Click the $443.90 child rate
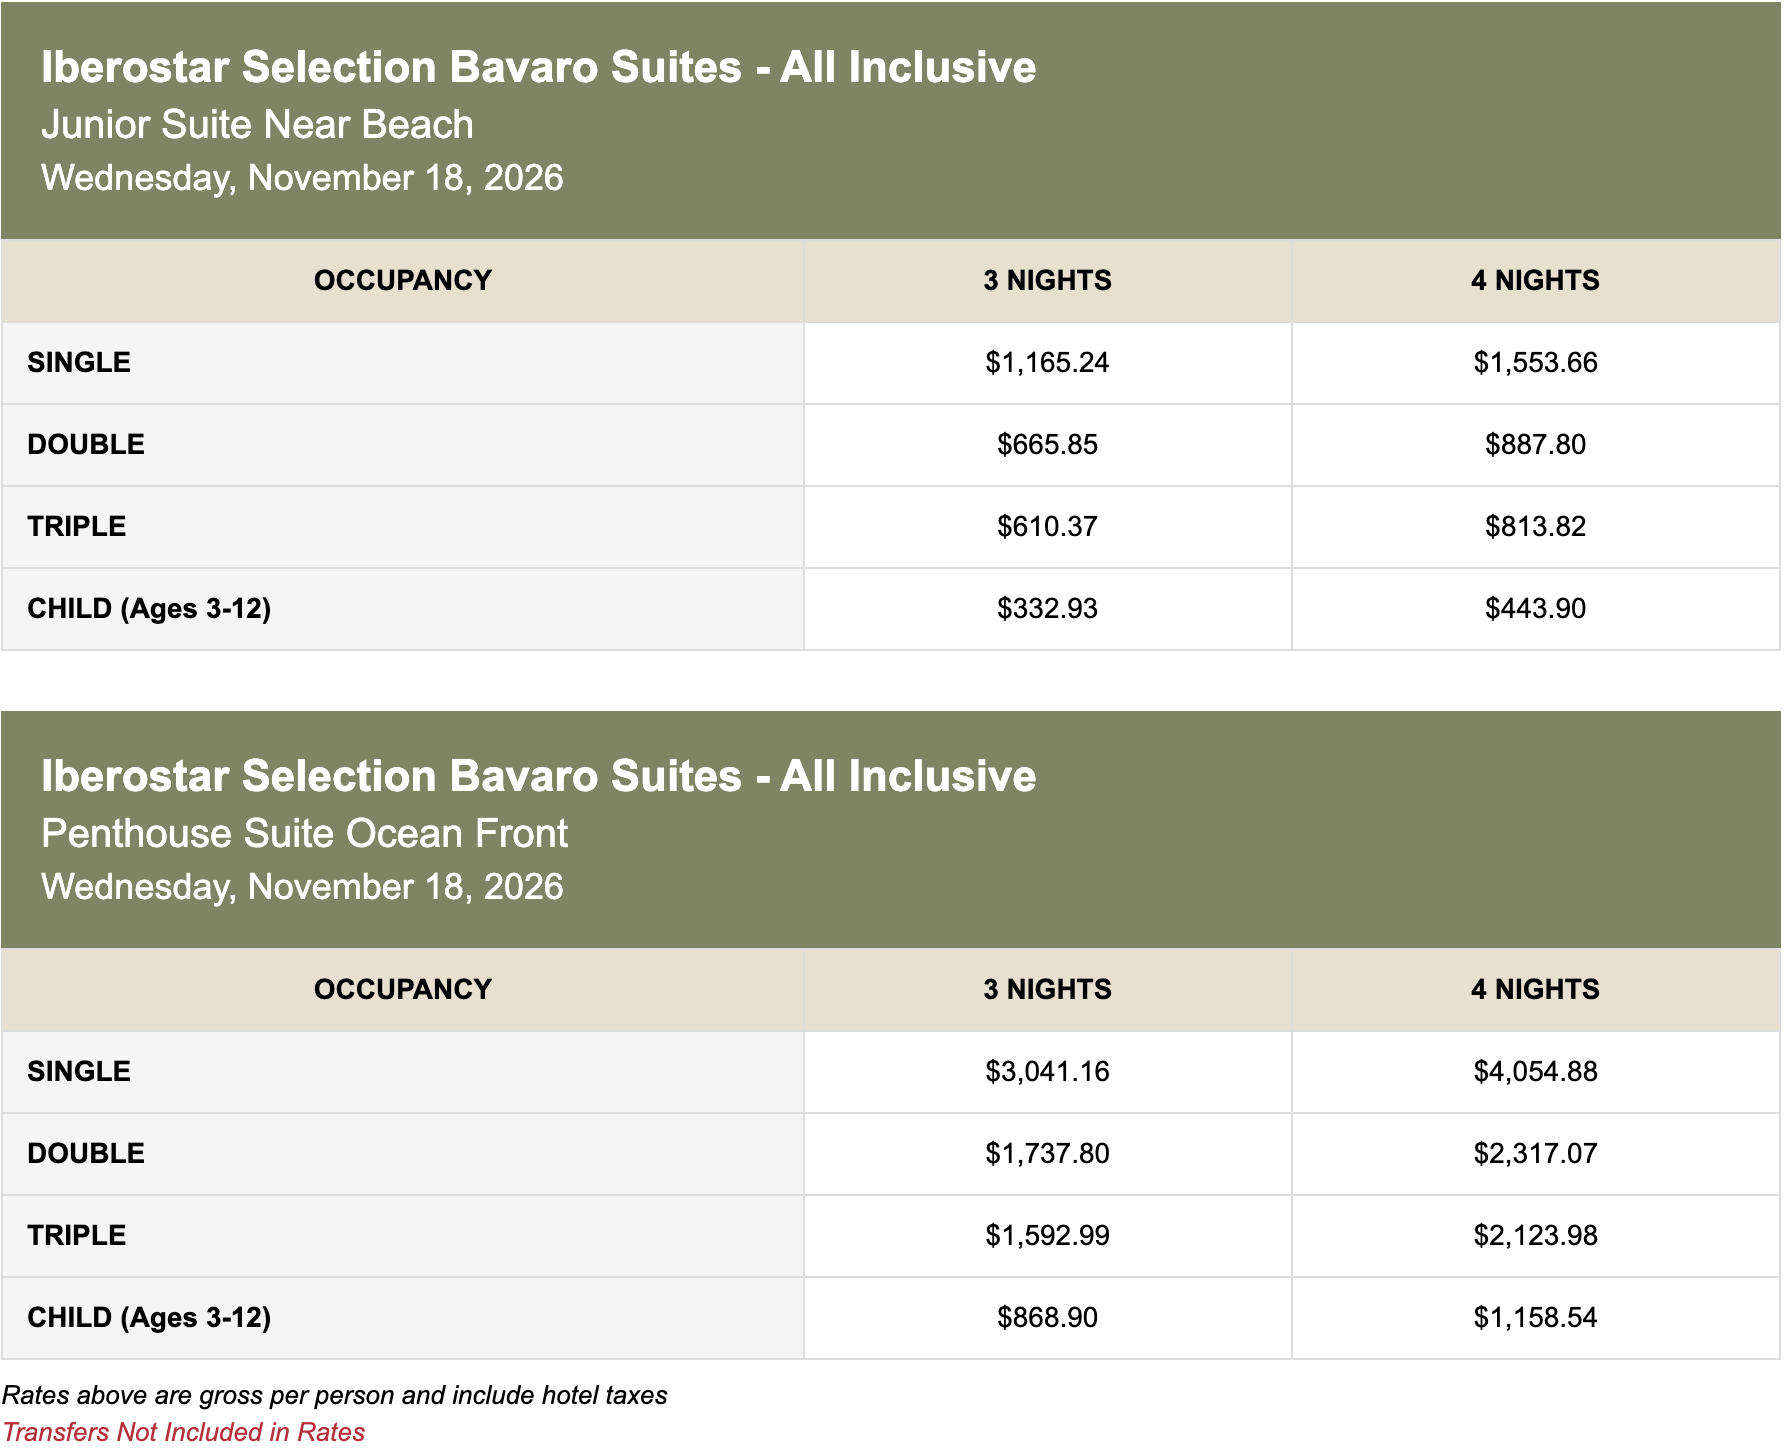 (1535, 609)
